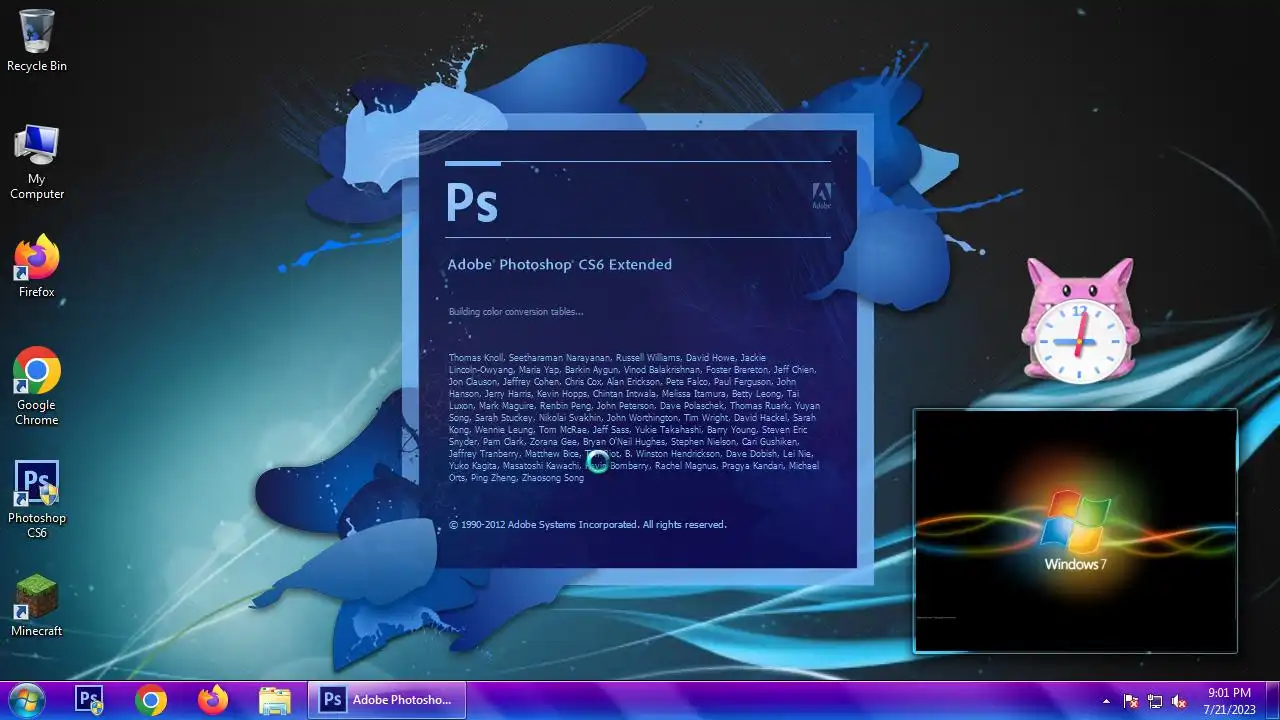
Task: Click the copyright line '© 1990-2012 Adobe Systems'
Action: point(588,524)
